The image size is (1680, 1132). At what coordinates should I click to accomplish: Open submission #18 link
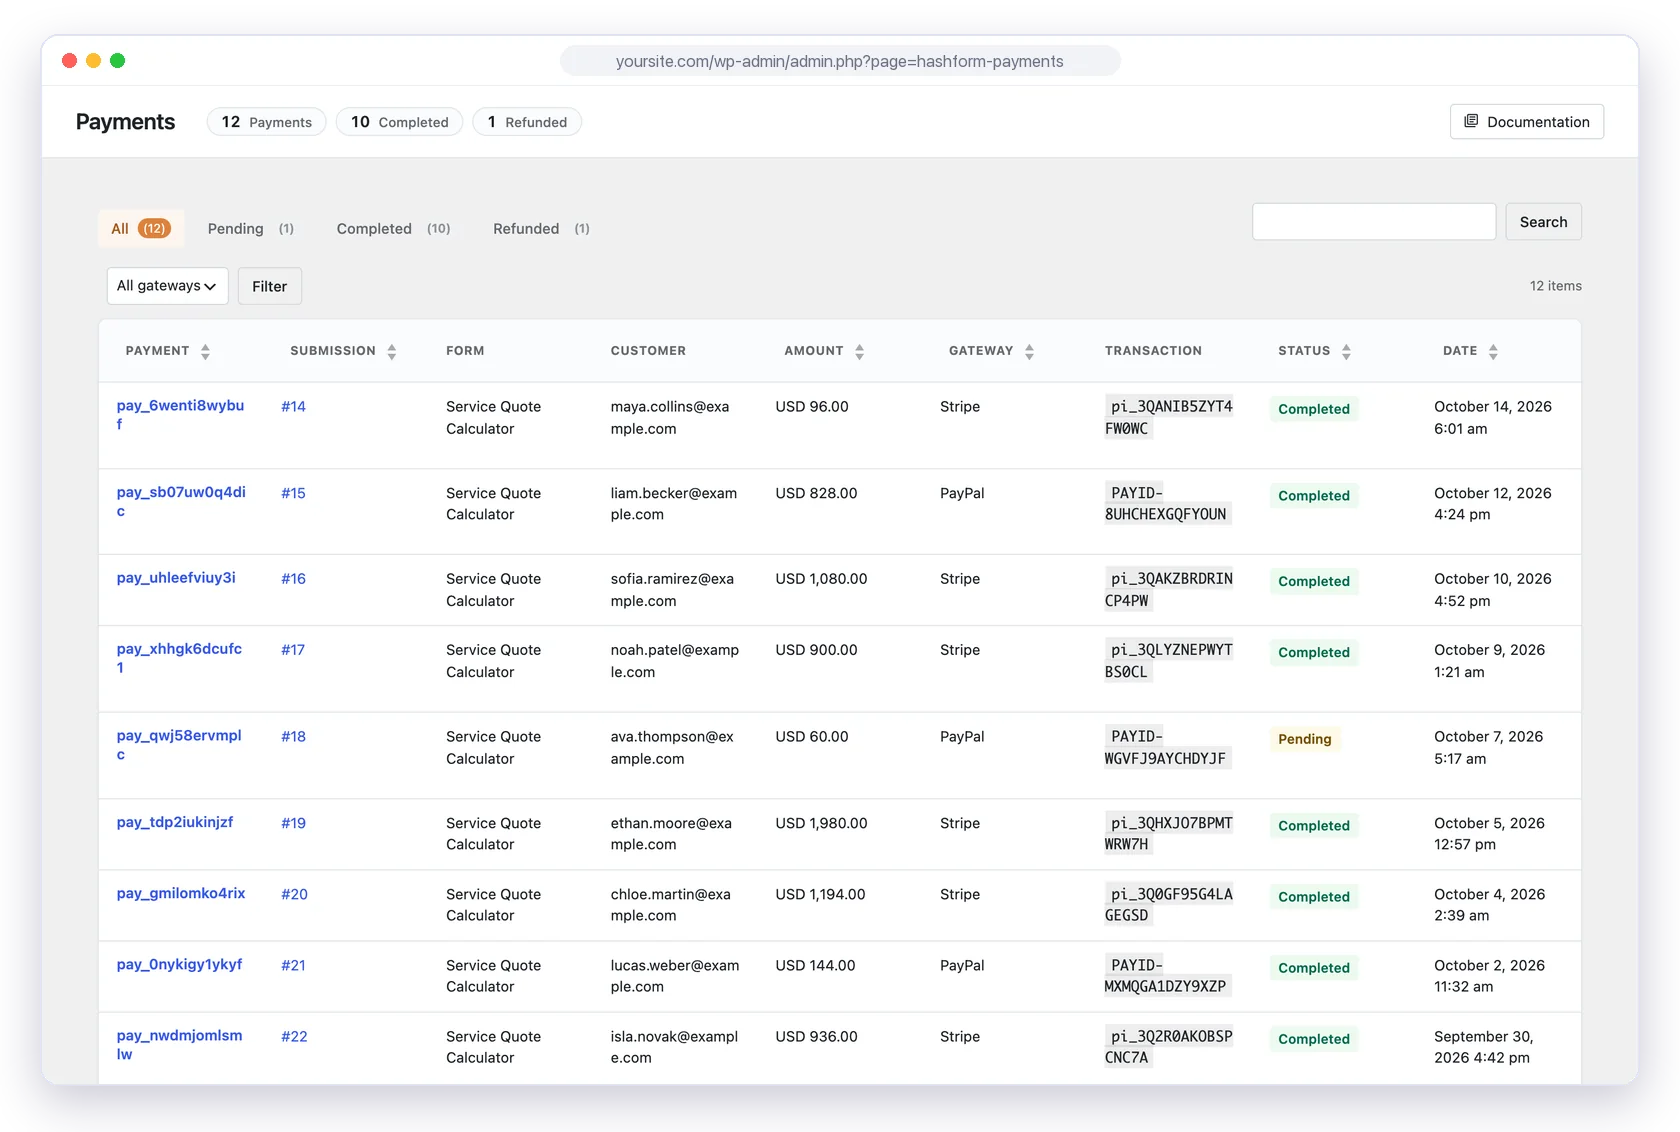tap(293, 737)
